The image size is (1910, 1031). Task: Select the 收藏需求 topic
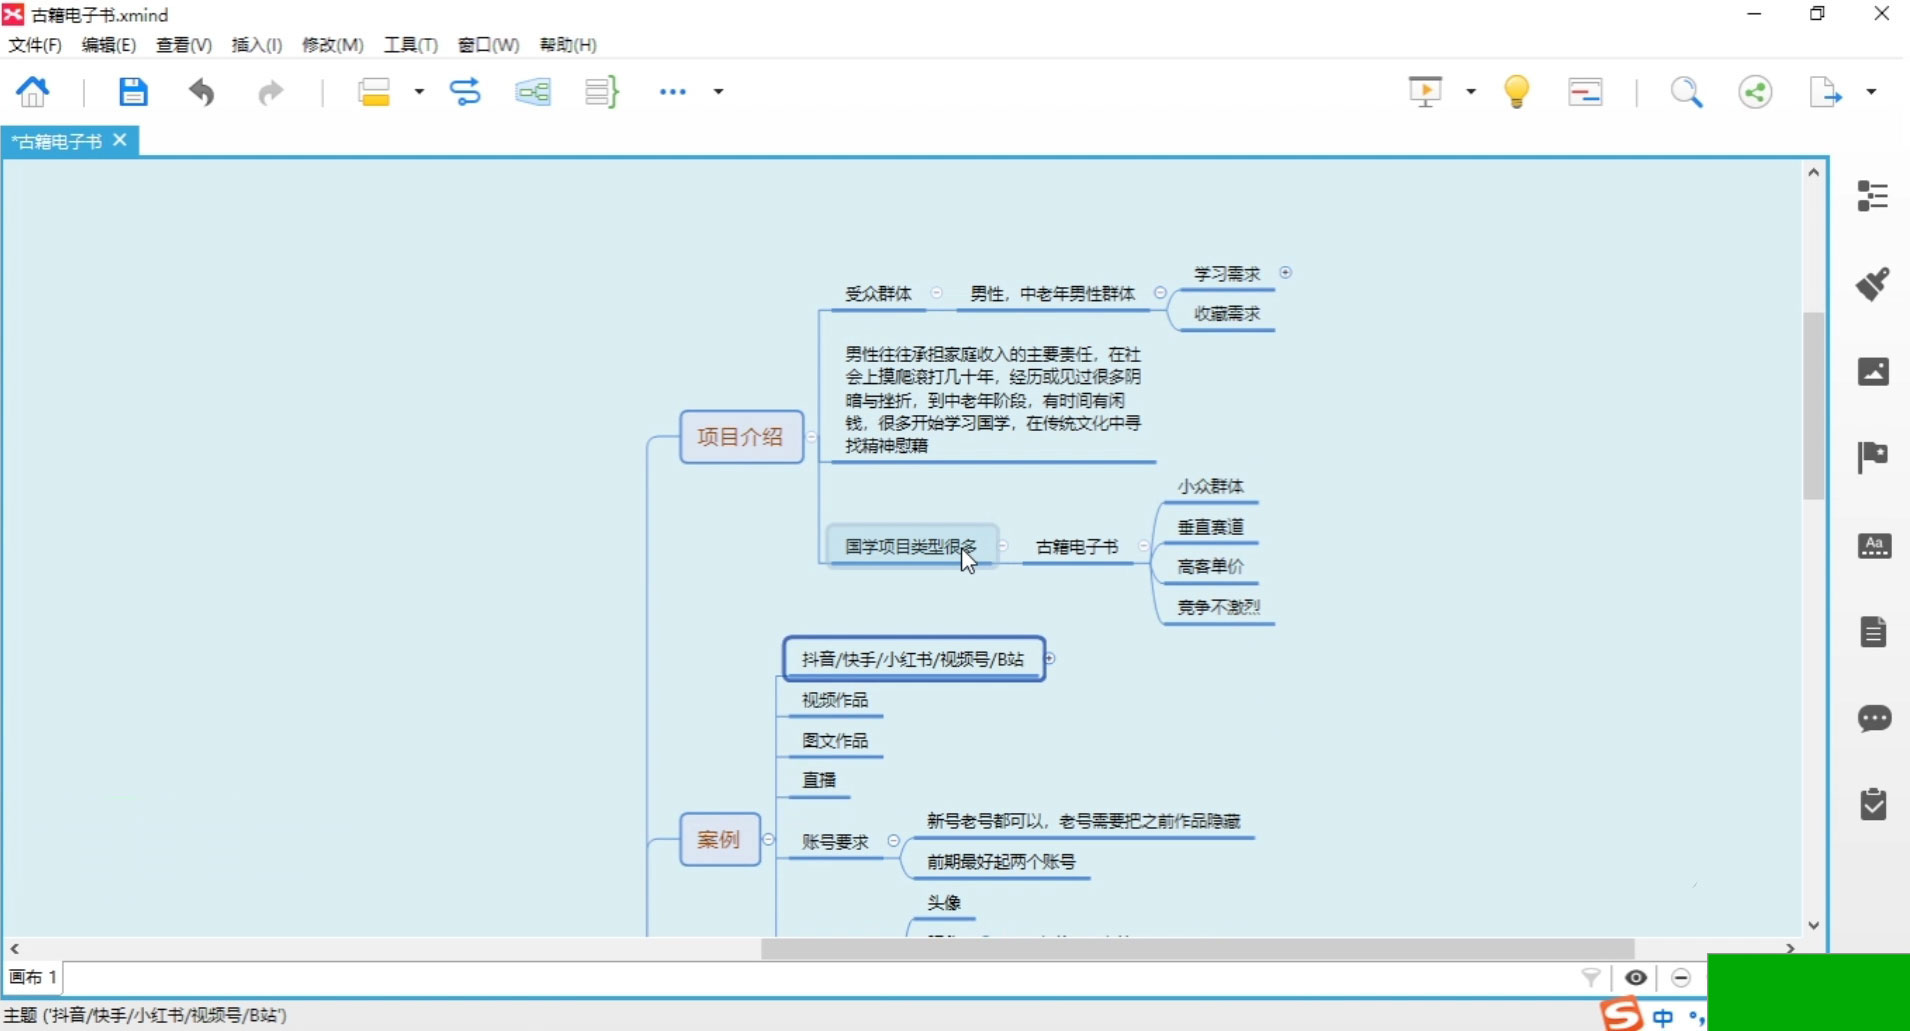click(1226, 314)
